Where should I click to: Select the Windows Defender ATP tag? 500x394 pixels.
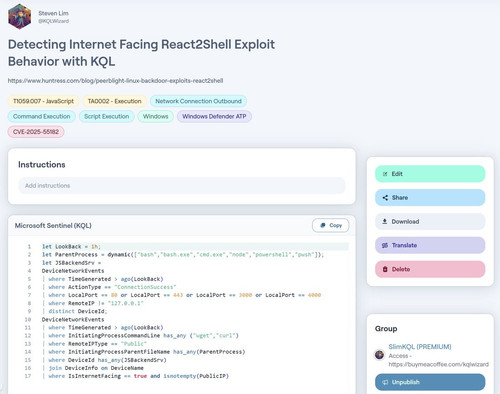point(214,116)
